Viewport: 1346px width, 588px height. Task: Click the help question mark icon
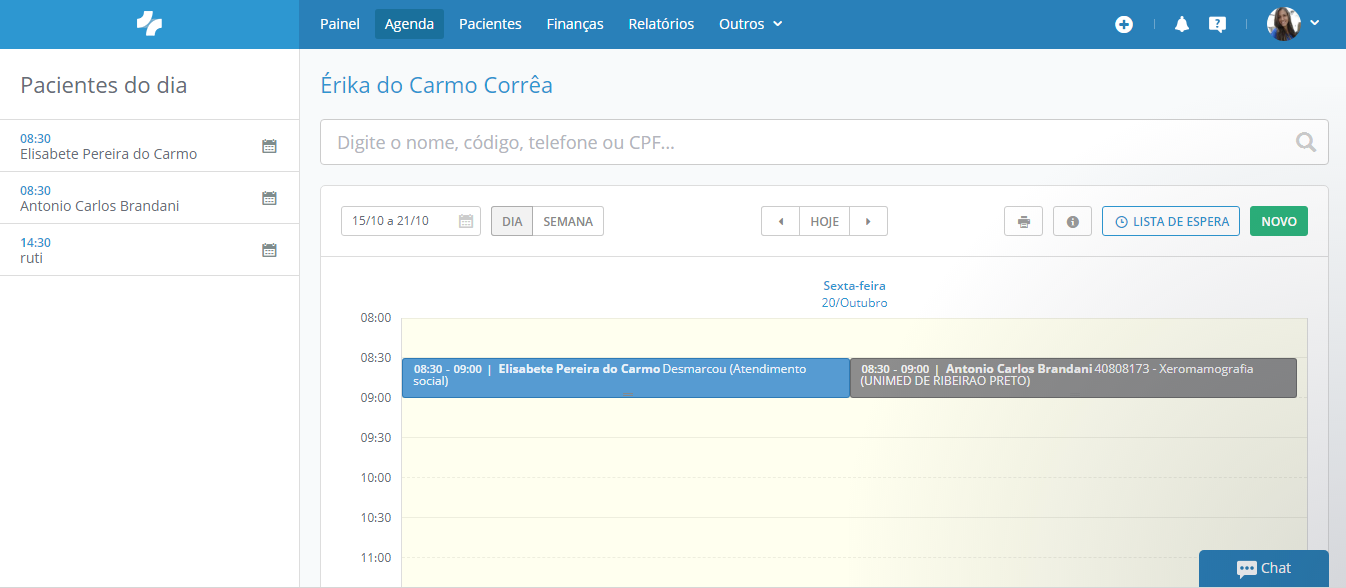coord(1217,23)
